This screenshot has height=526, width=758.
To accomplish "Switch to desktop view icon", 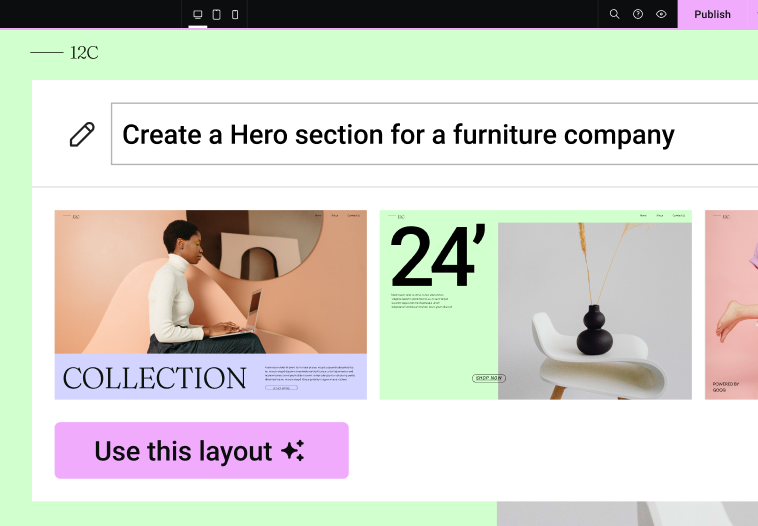I will point(198,15).
